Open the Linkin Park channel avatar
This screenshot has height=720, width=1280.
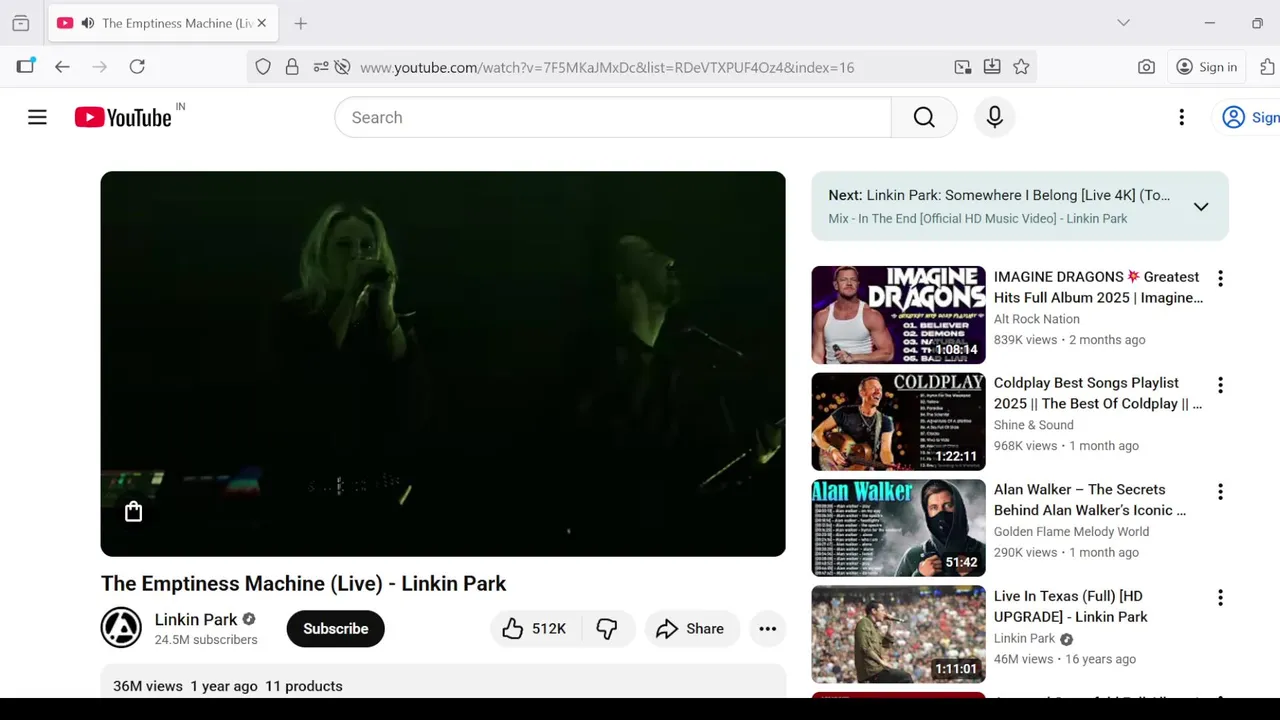pyautogui.click(x=121, y=628)
